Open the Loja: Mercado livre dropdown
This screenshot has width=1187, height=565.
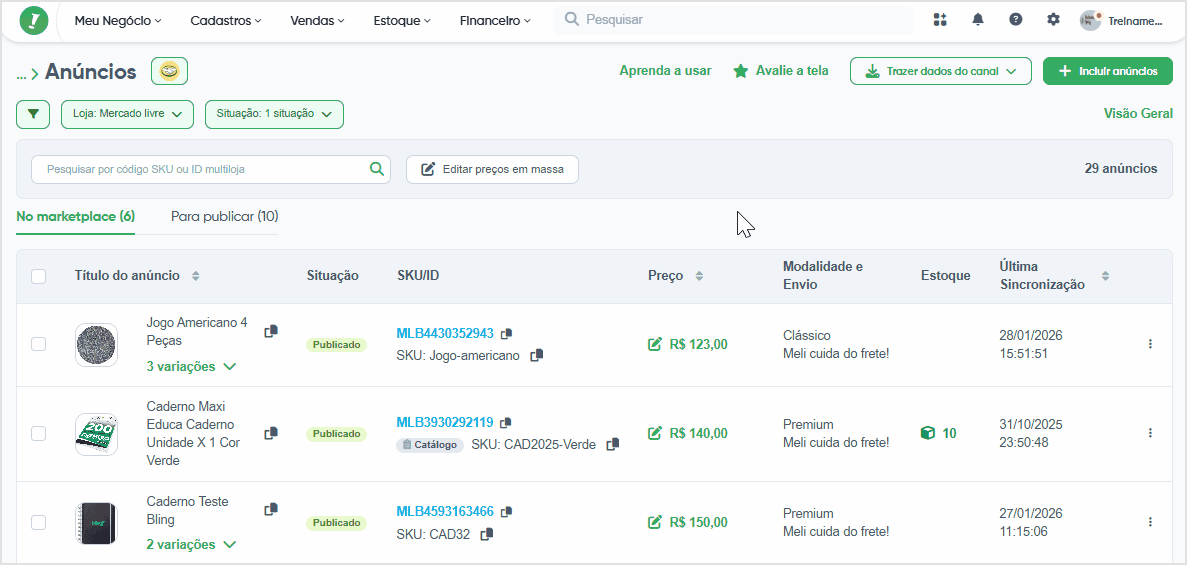click(x=127, y=114)
